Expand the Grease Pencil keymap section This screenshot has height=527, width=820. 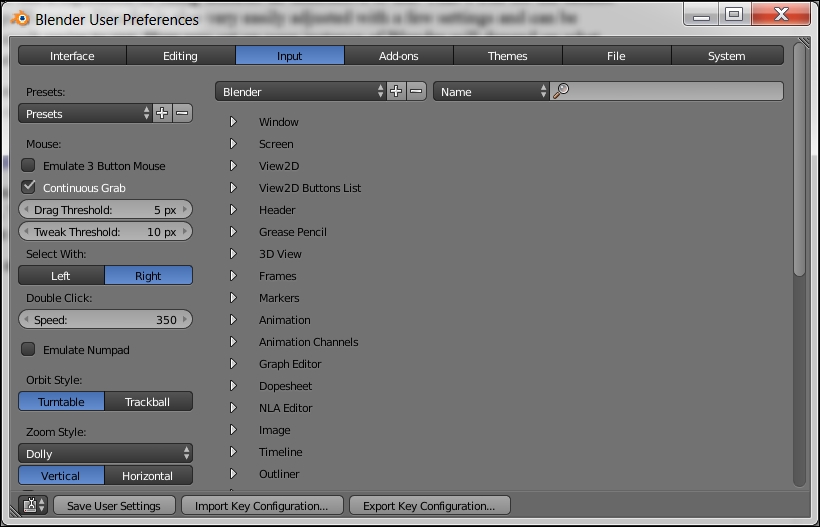233,231
